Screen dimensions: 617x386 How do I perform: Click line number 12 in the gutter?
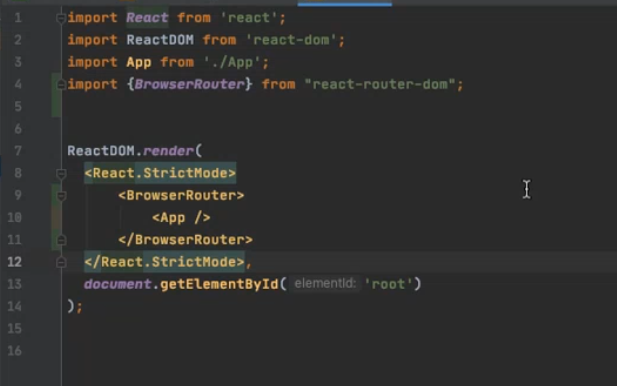15,262
